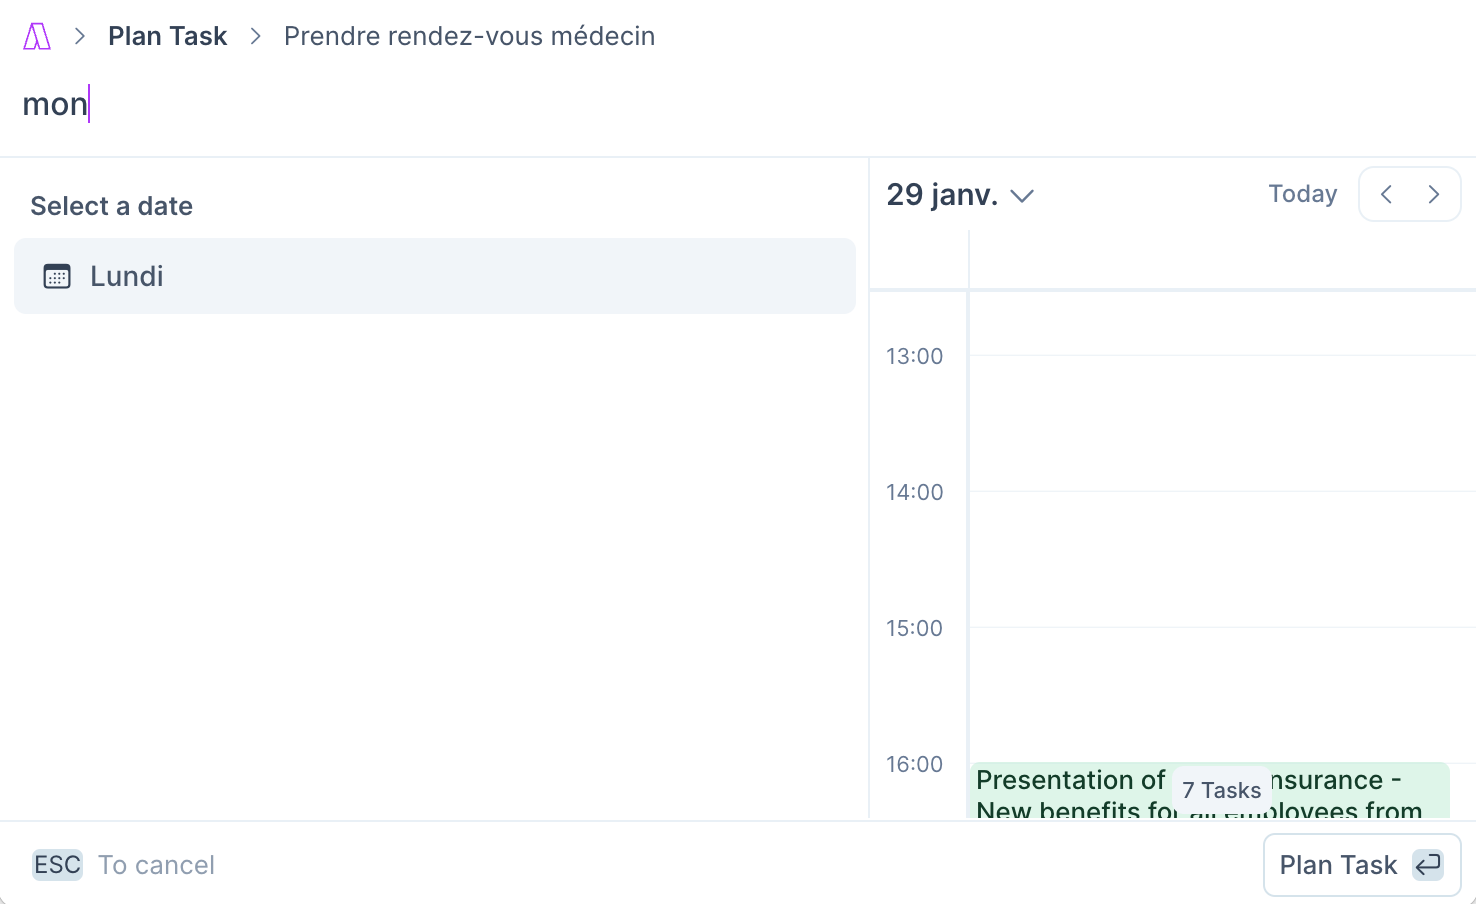Click the 7 Tasks badge

click(x=1221, y=790)
